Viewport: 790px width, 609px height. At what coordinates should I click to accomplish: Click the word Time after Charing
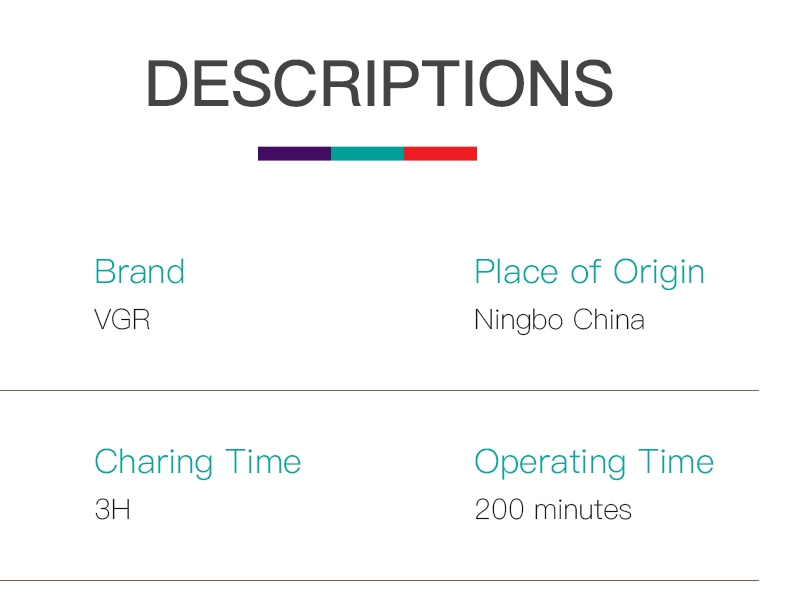pyautogui.click(x=262, y=462)
